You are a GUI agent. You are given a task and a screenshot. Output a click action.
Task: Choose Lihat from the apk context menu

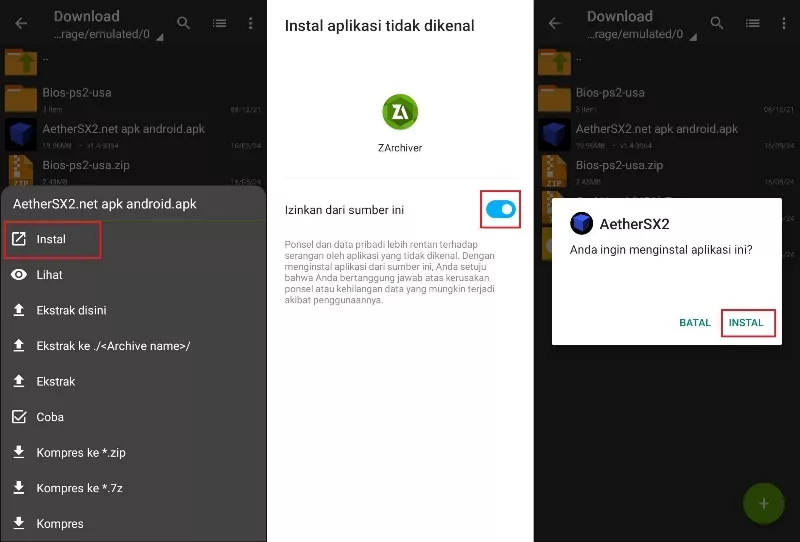tap(133, 275)
